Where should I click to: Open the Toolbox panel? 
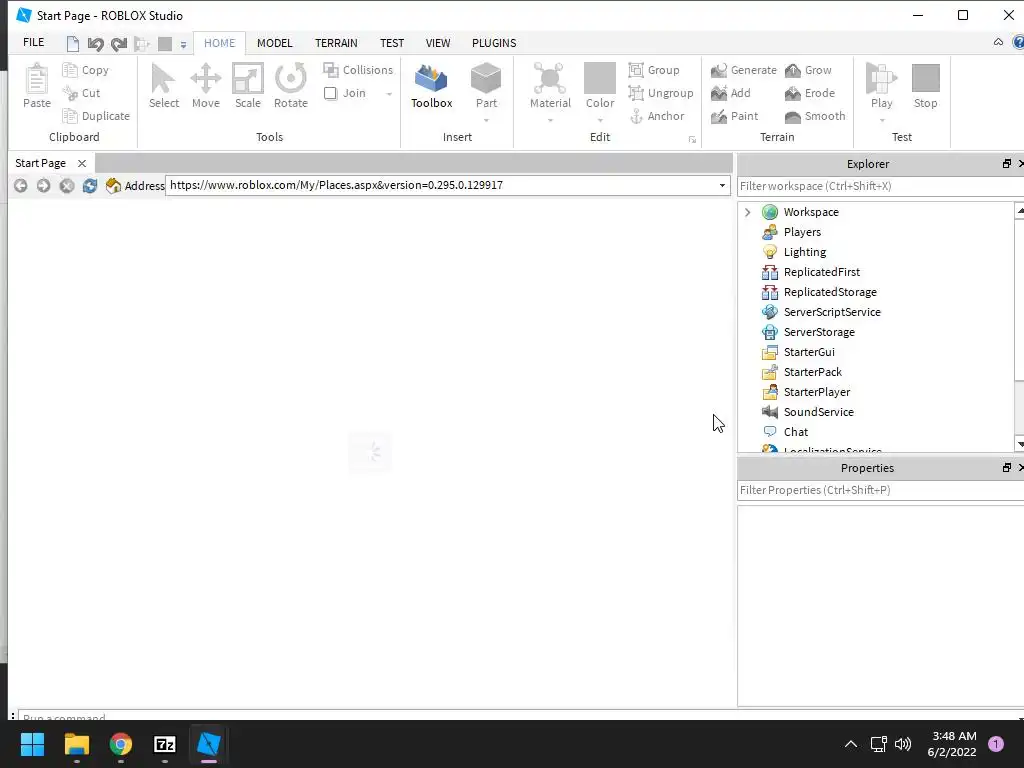tap(431, 86)
